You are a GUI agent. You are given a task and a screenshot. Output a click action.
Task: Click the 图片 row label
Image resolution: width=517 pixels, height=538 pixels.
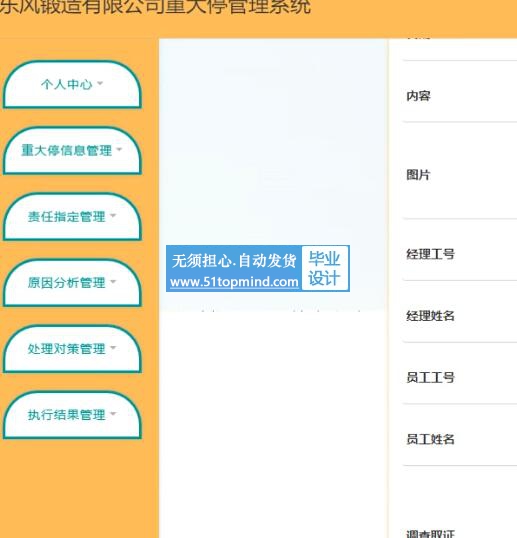(418, 175)
